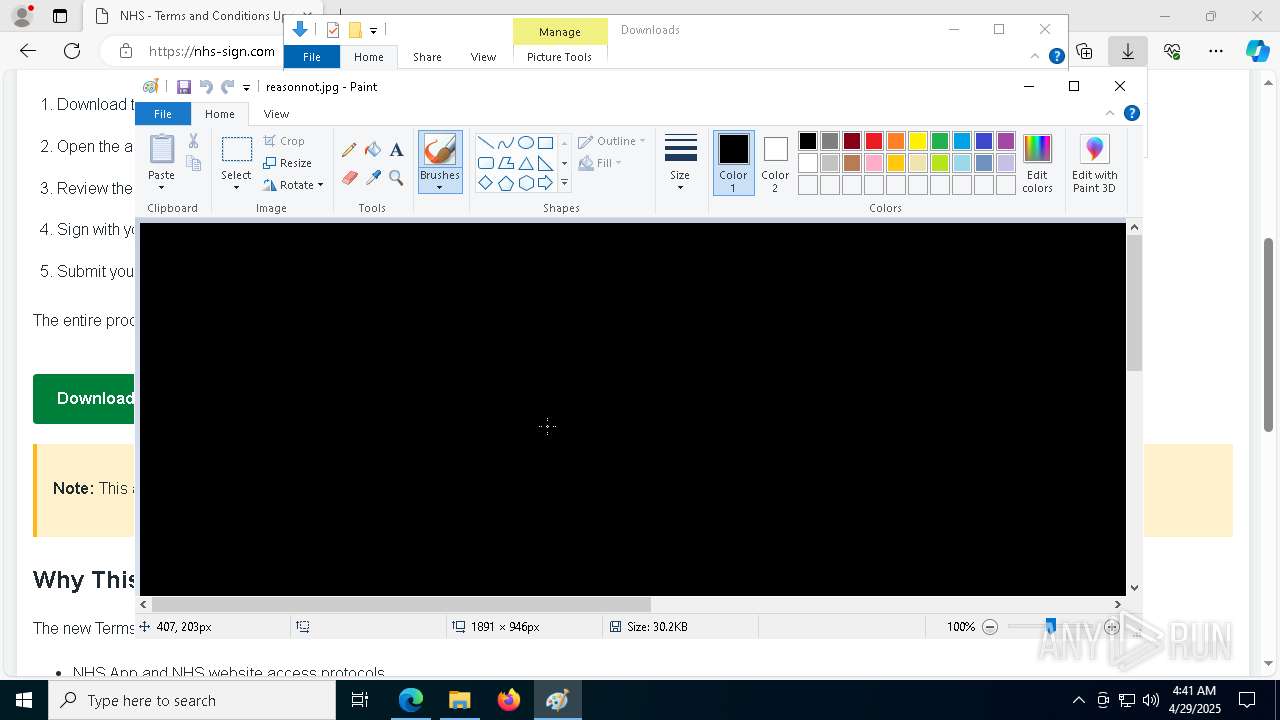
Task: Click the Brushes tool icon
Action: (440, 150)
